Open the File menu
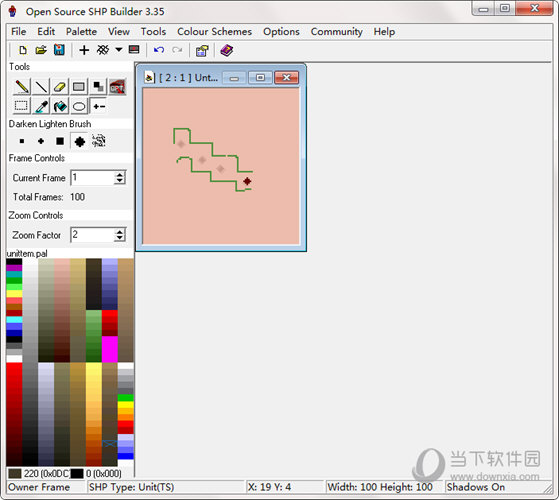The image size is (559, 500). (19, 32)
